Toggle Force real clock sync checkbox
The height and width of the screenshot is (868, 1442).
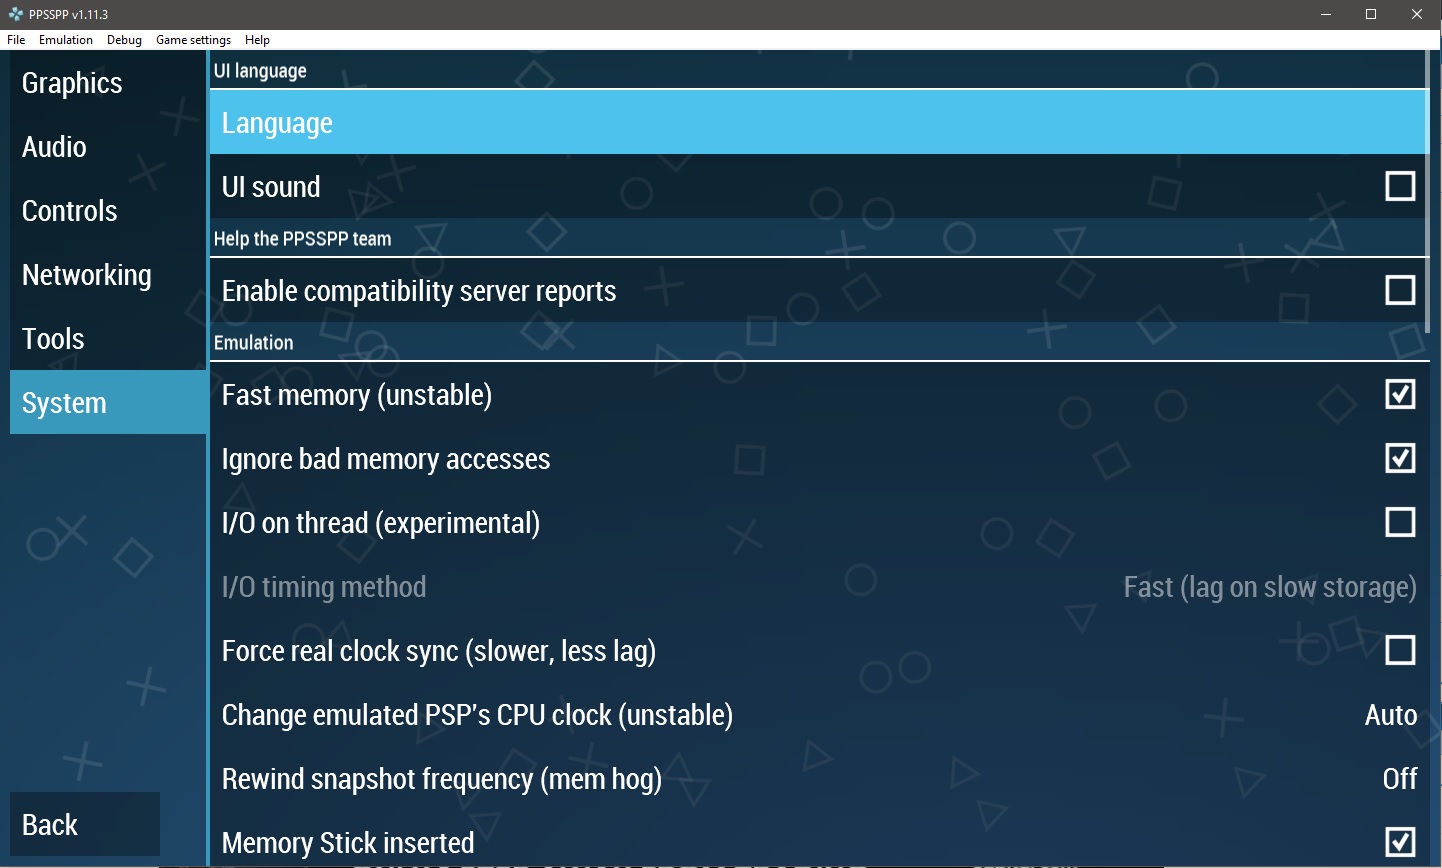(x=1399, y=650)
